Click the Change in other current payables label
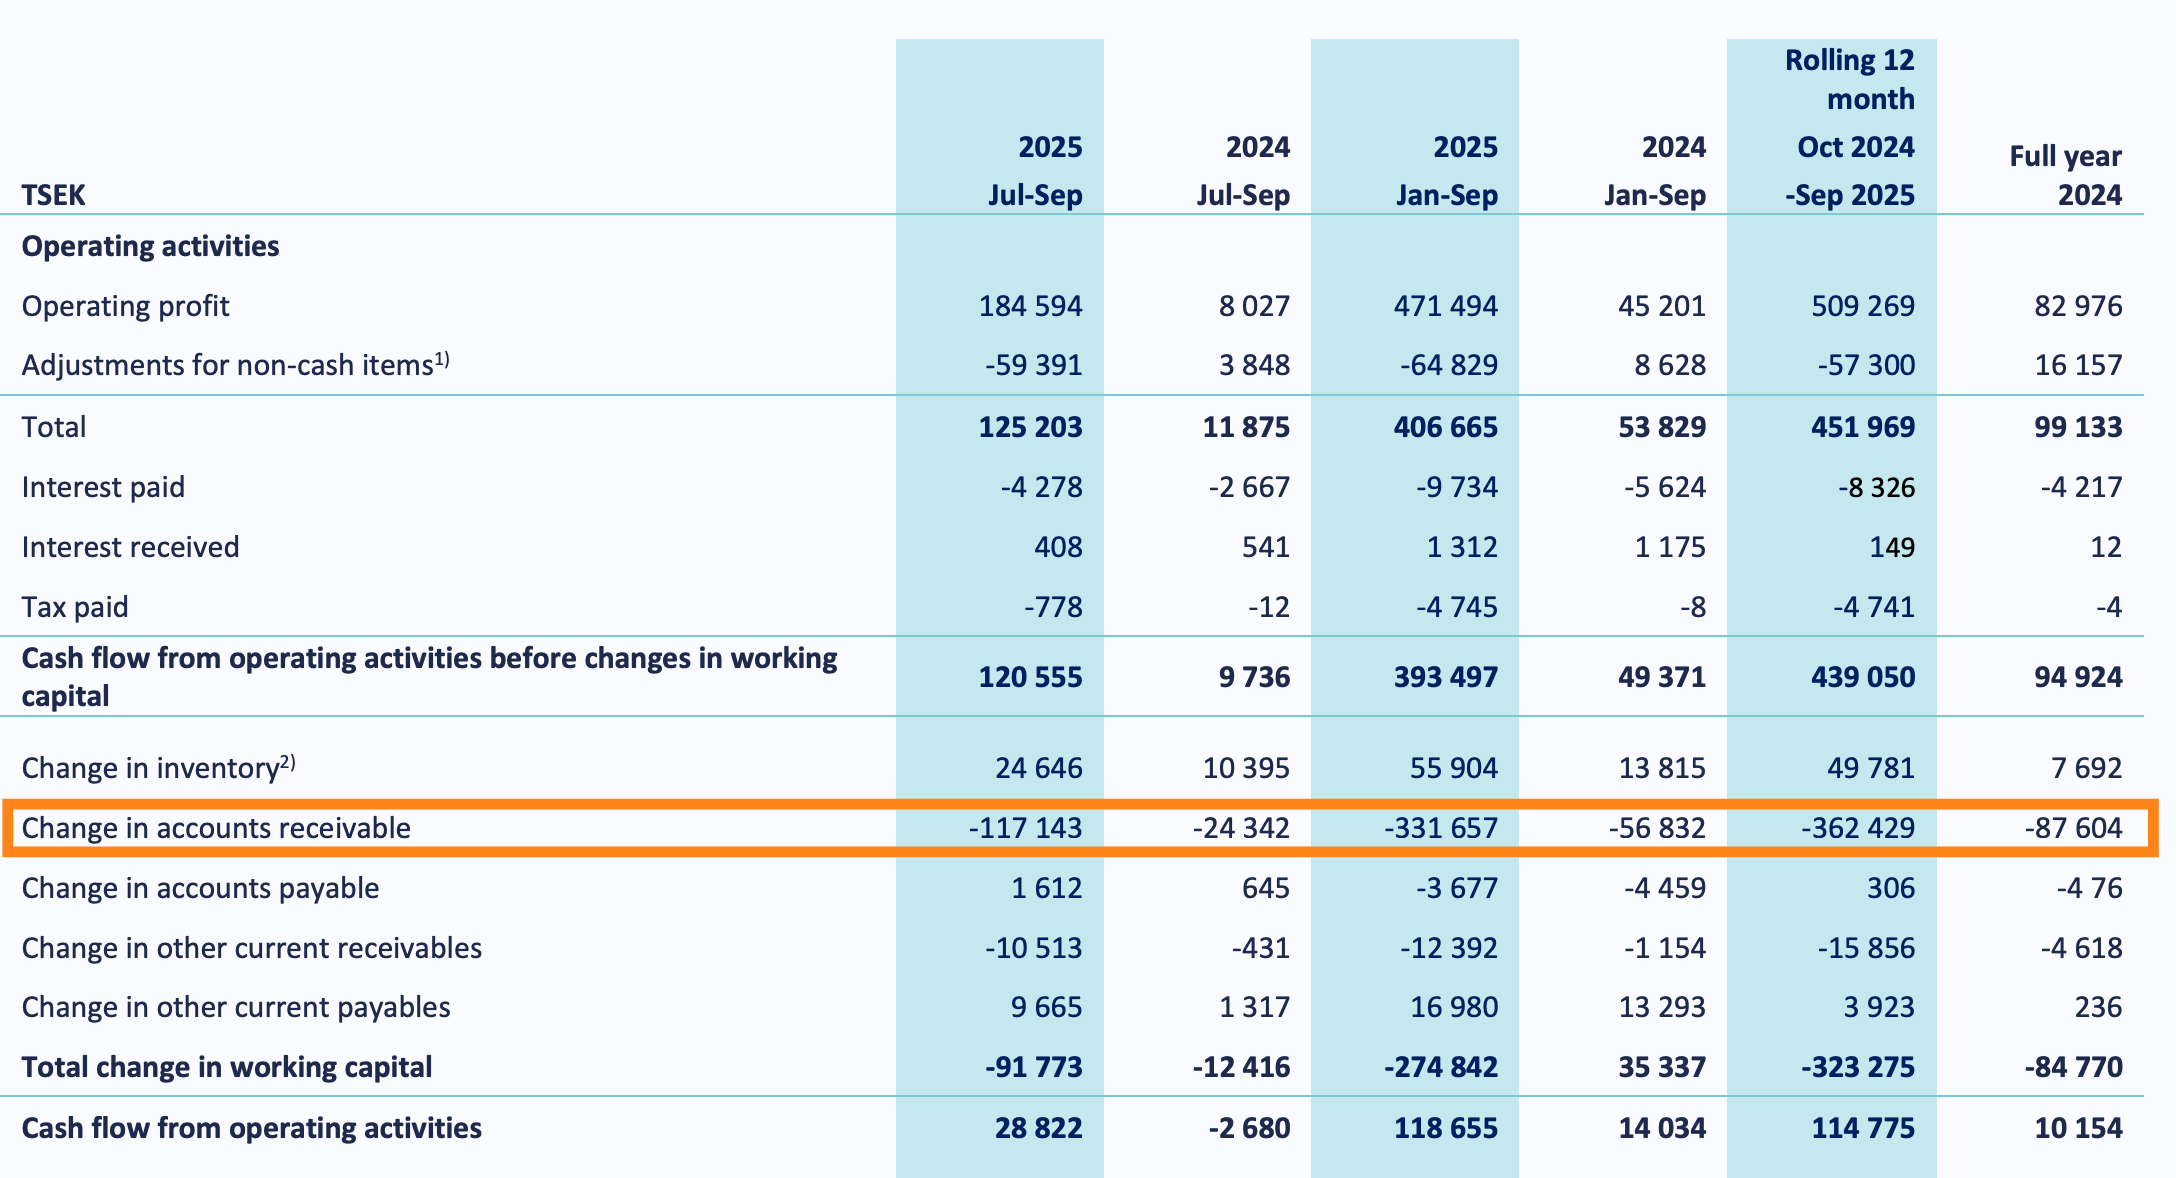This screenshot has height=1178, width=2176. click(x=236, y=1007)
